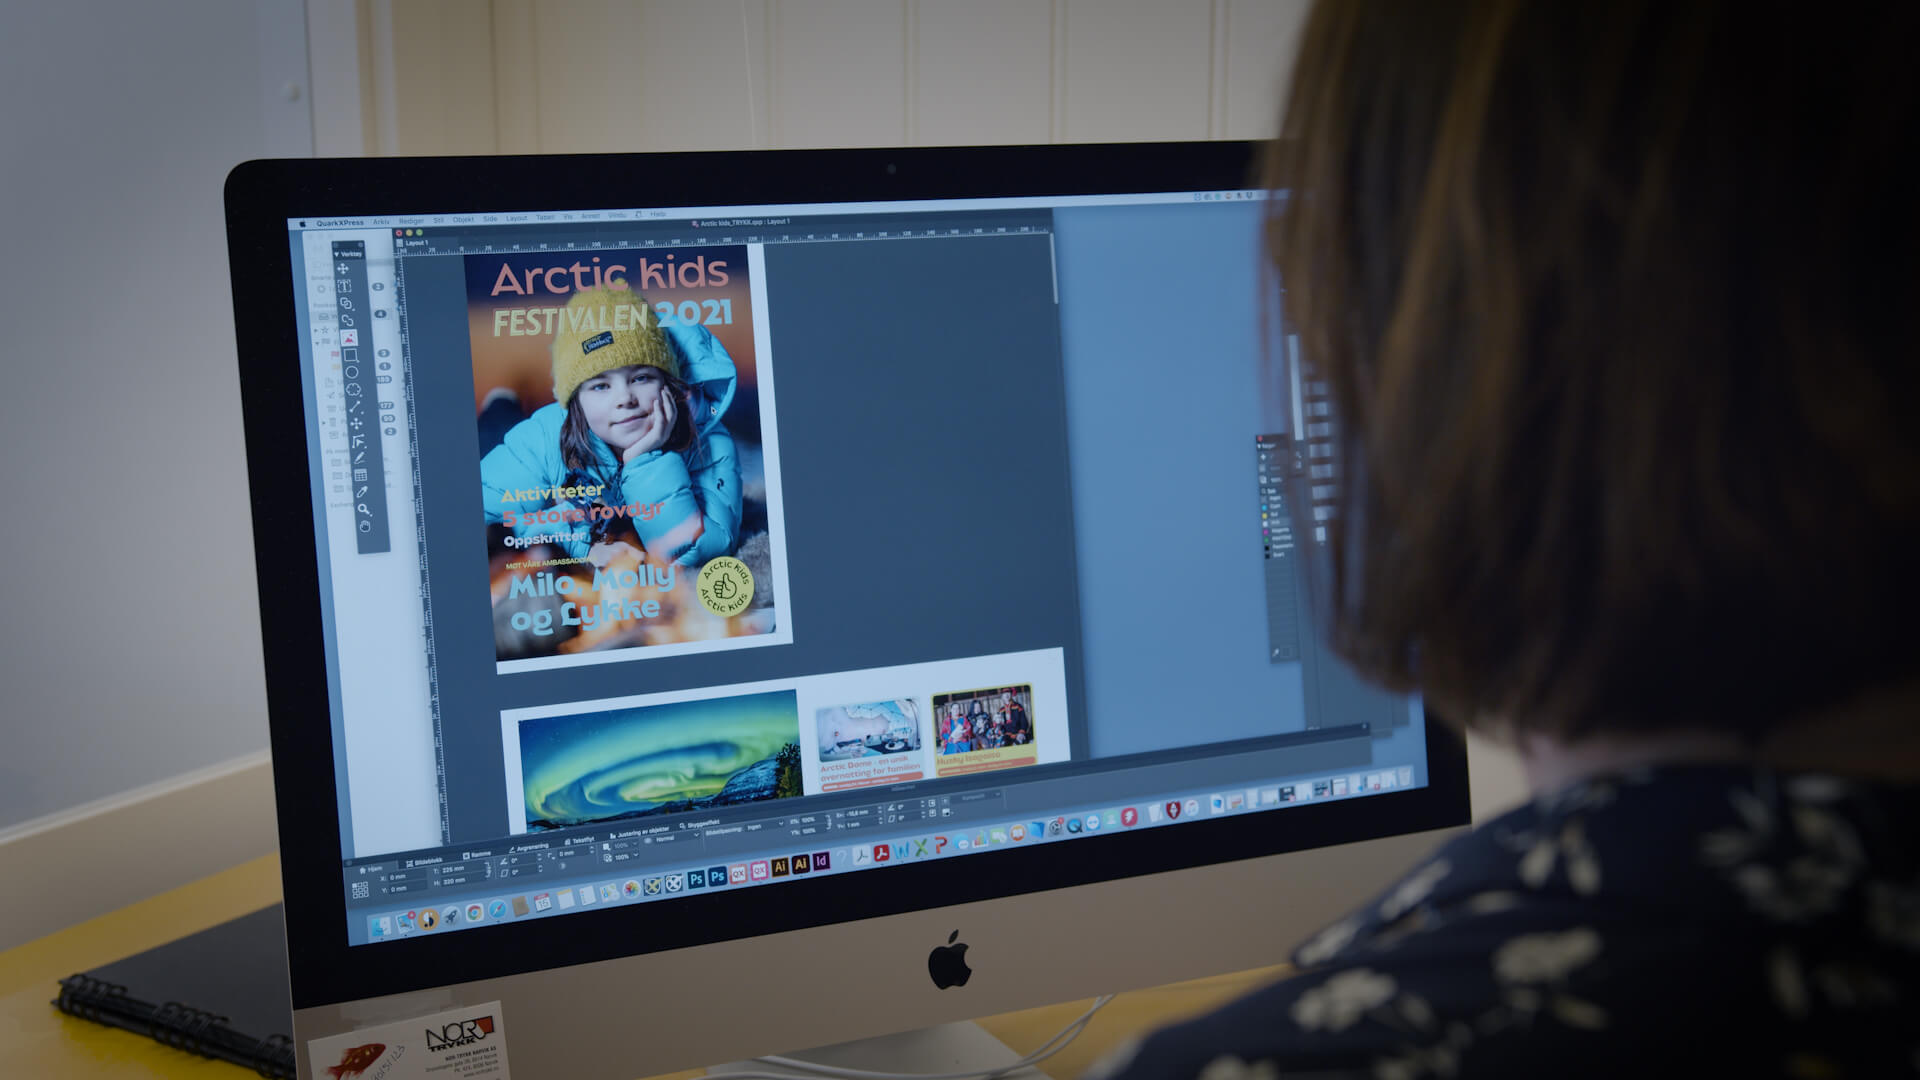Select the Freehand Drawing pencil tool

click(359, 458)
